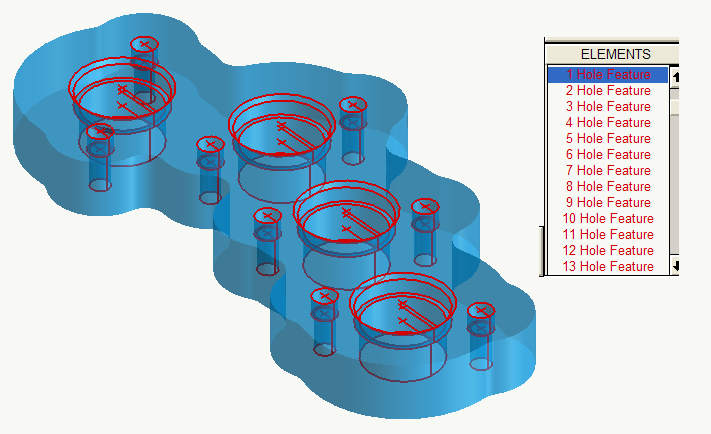711x434 pixels.
Task: Pick "4 Hole Feature" entry
Action: tap(608, 122)
